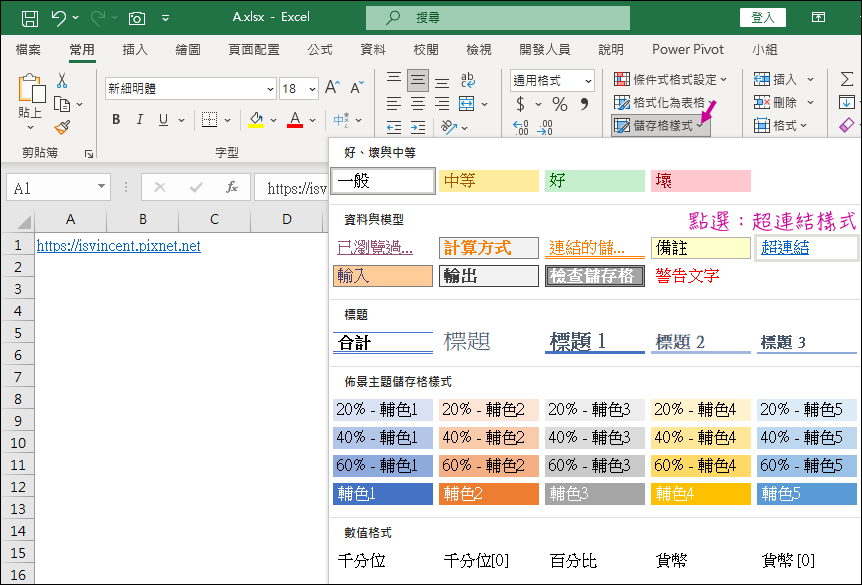Viewport: 862px width, 585px height.
Task: Apply the 已瀏覽過 followed hyperlink style
Action: pyautogui.click(x=383, y=248)
